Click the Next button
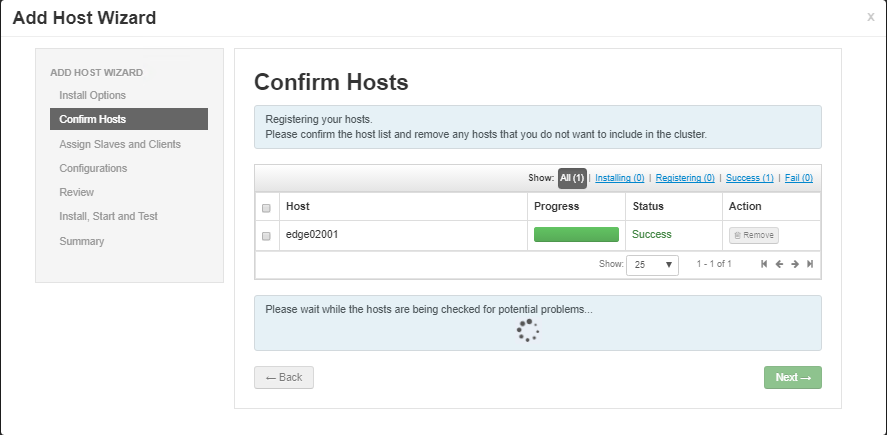 792,377
